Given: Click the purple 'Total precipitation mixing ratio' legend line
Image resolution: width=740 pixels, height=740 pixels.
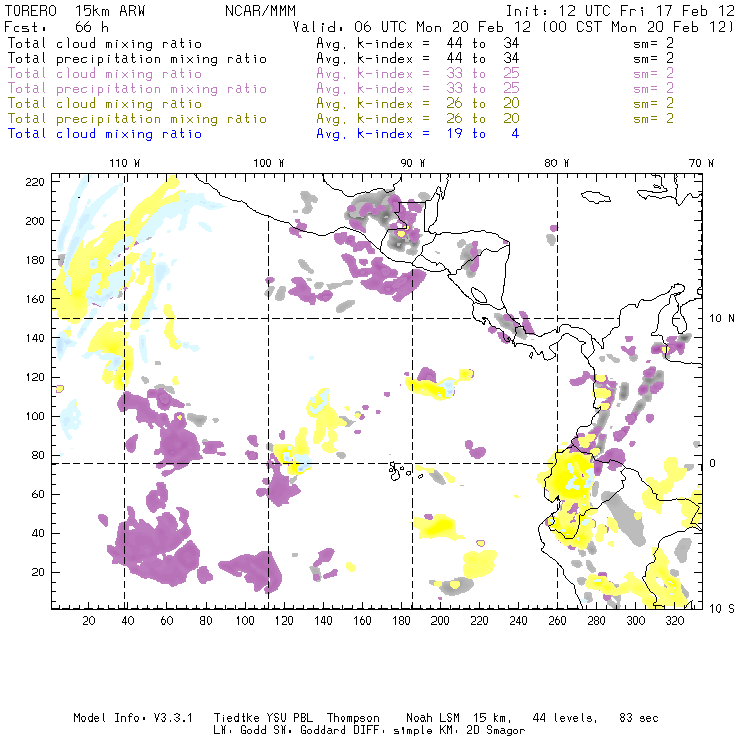Looking at the screenshot, I should [x=137, y=89].
